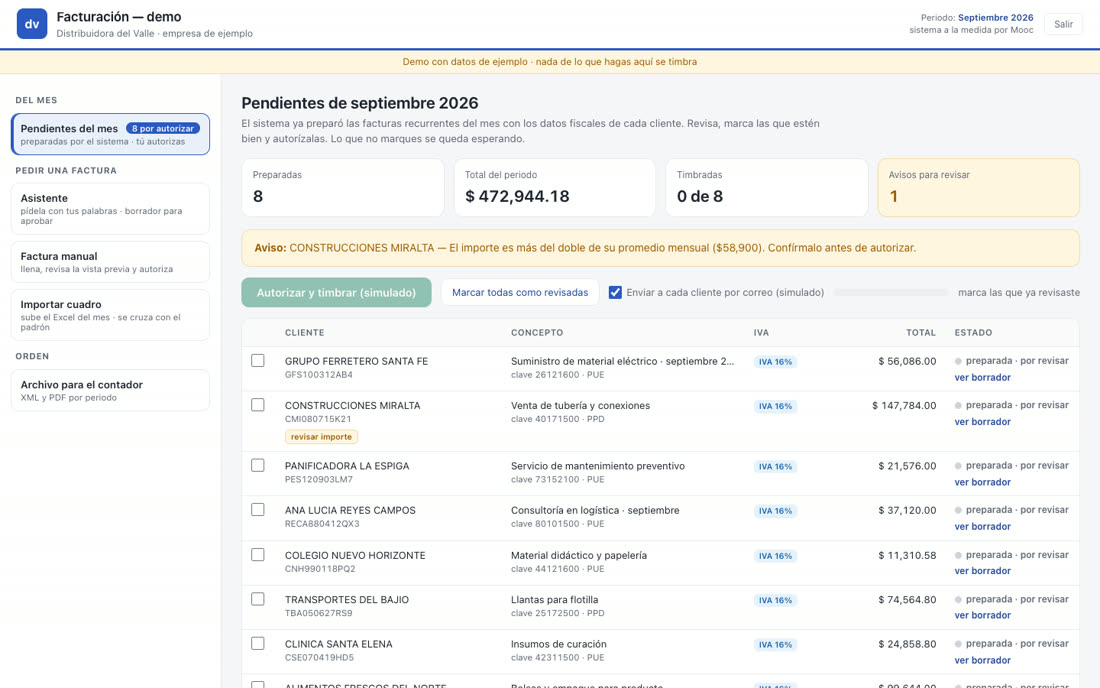1100x688 pixels.
Task: Select PANIFICADORA LA ESPIGA checkbox
Action: pyautogui.click(x=257, y=465)
